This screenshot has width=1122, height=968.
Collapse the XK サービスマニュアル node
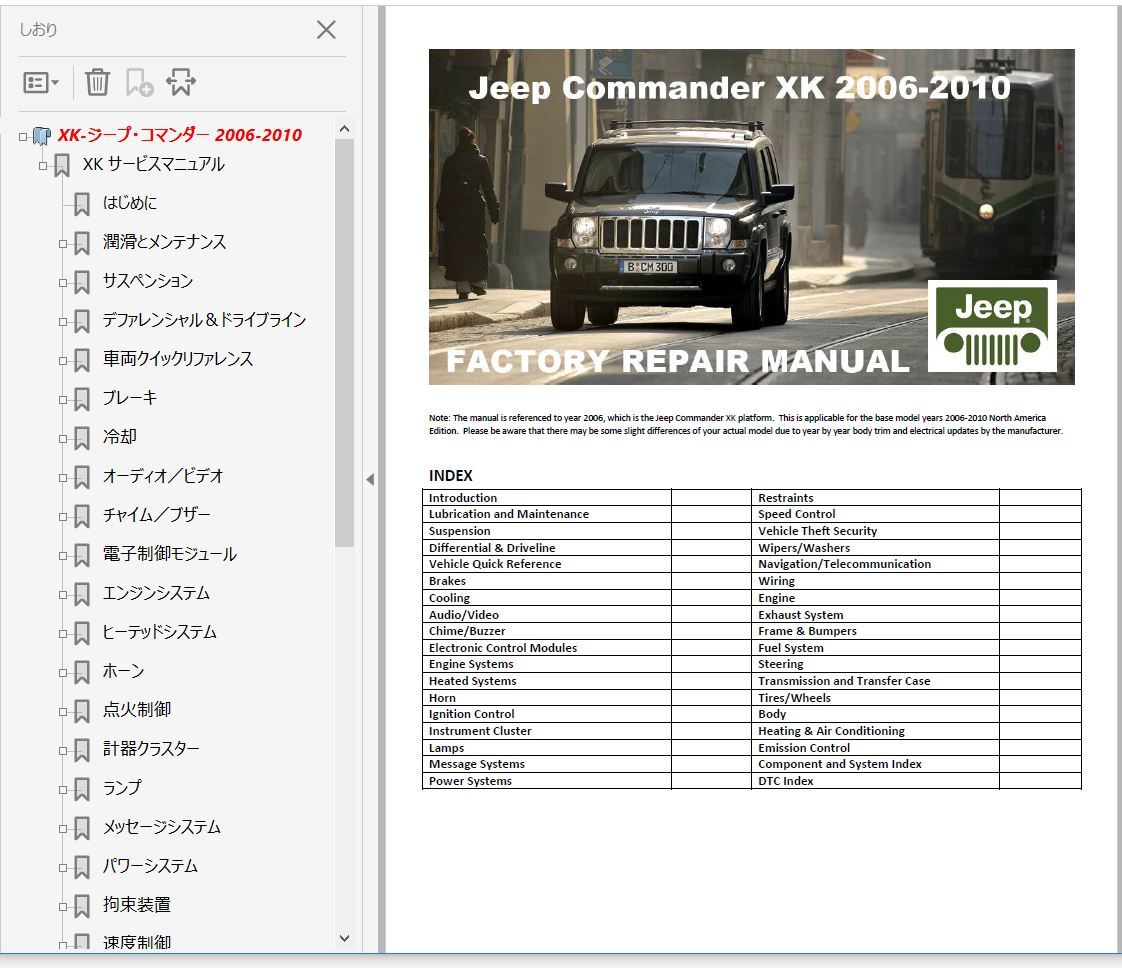pyautogui.click(x=43, y=166)
